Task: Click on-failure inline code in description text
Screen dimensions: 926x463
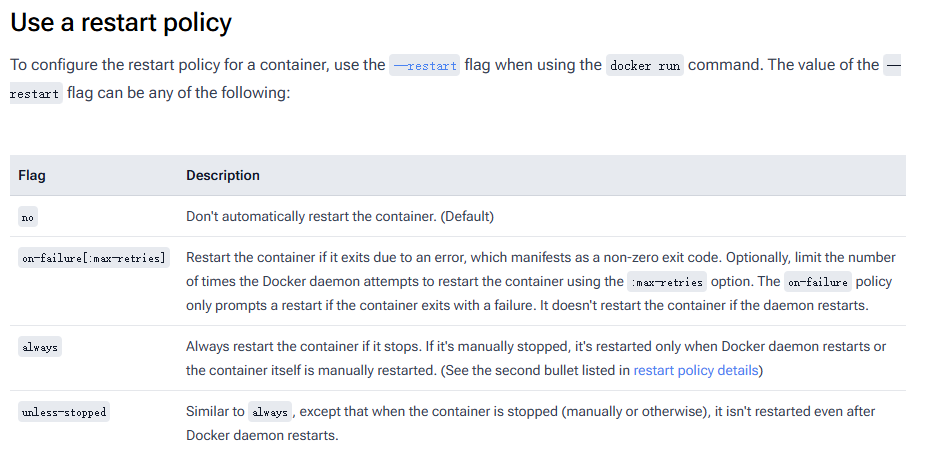Action: point(816,282)
